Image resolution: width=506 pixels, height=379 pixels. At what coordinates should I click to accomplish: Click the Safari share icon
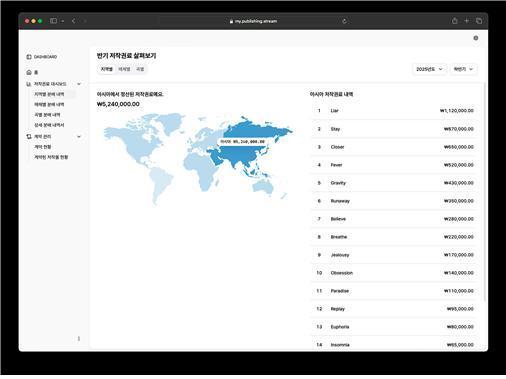point(455,21)
